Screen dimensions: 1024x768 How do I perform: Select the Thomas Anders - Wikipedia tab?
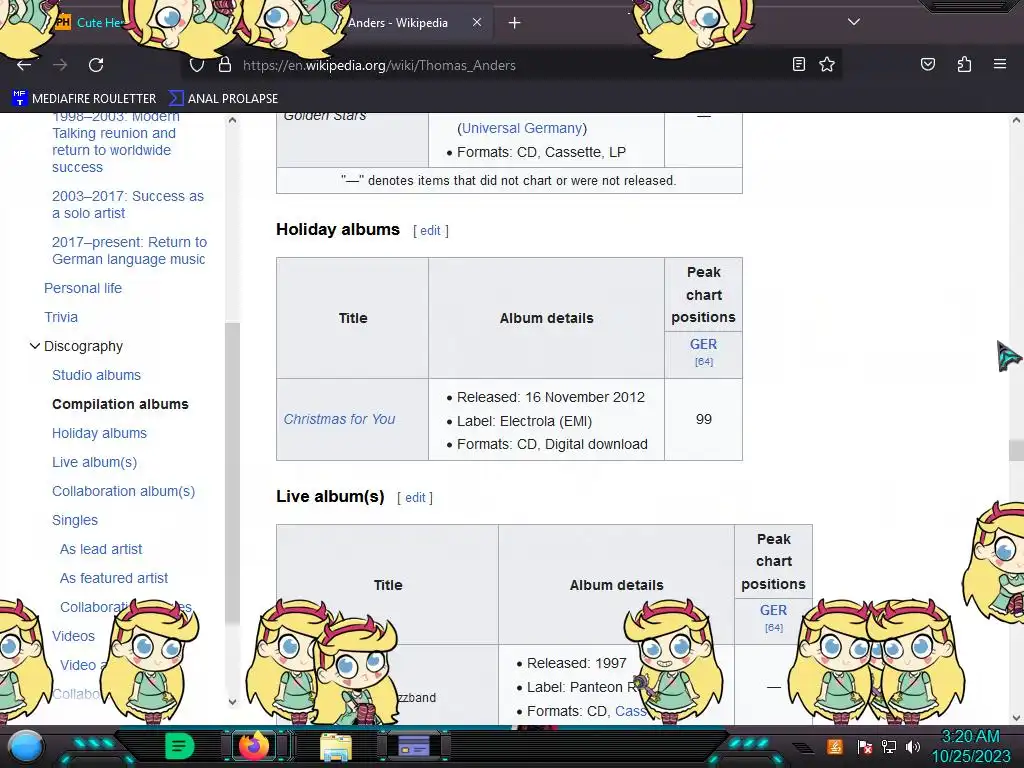click(x=398, y=23)
